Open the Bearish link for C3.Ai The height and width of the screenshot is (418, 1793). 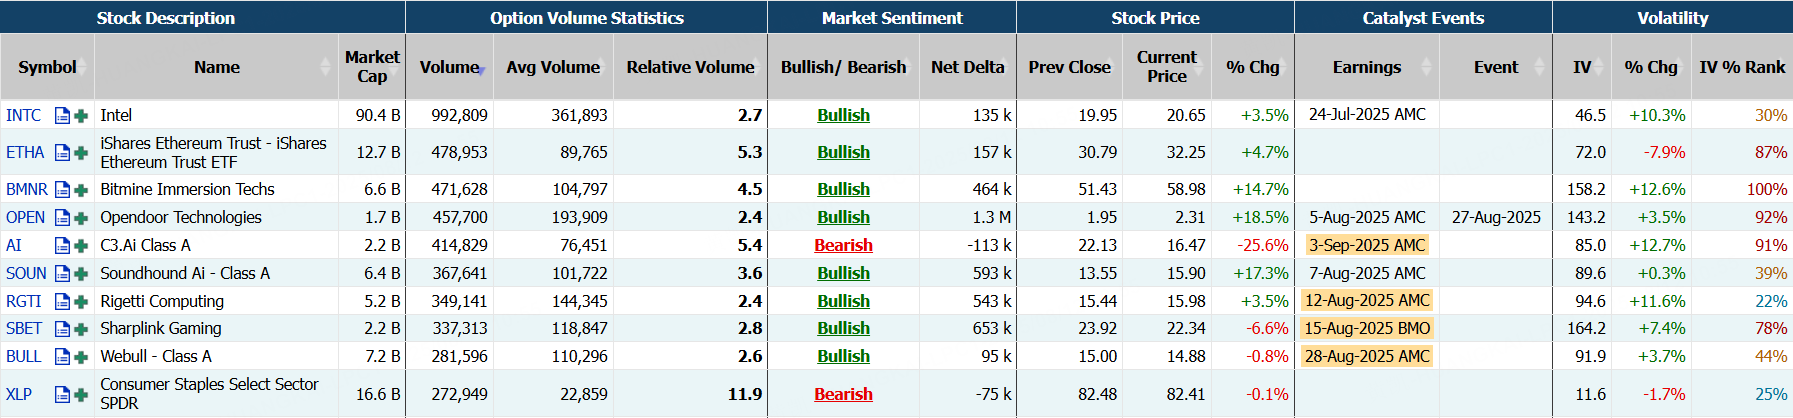[843, 245]
